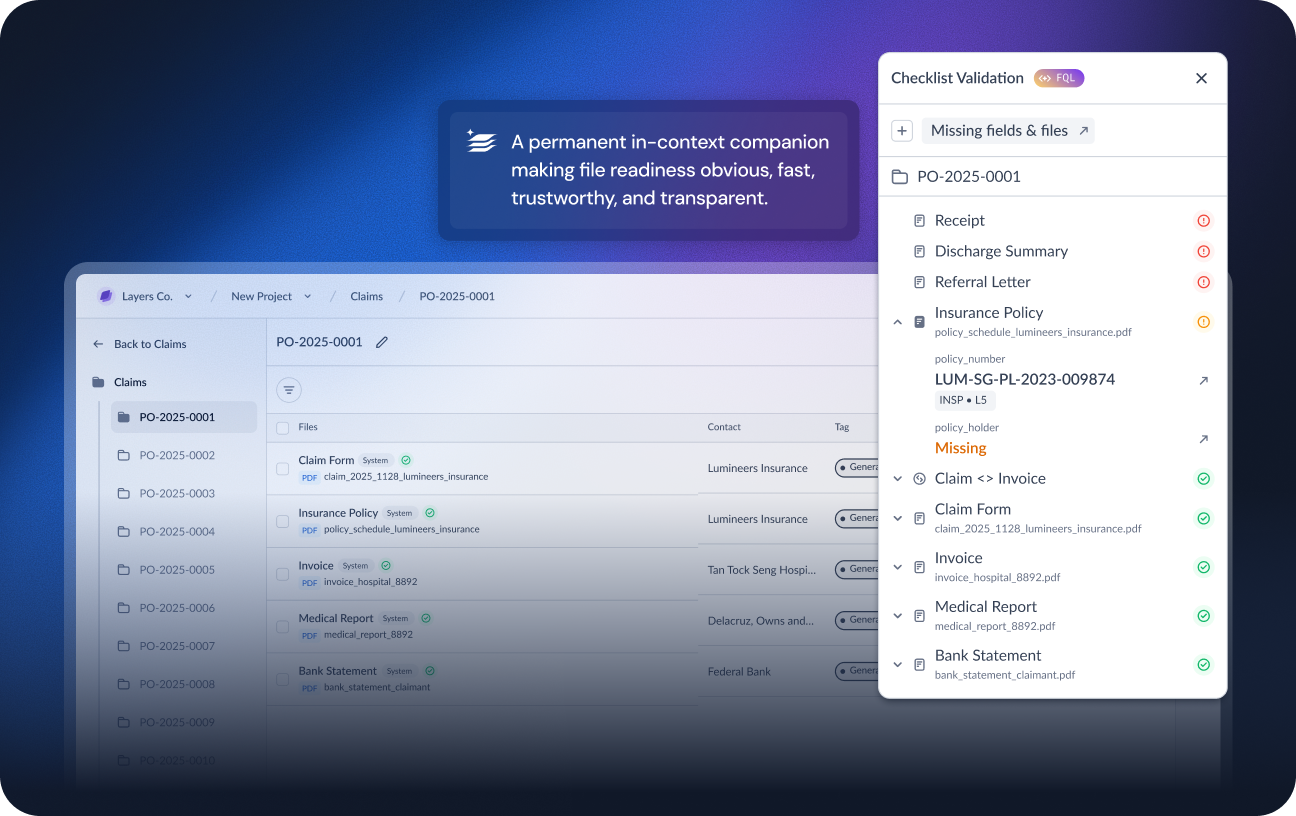
Task: Click the PO-2025-0001 breadcrumb
Action: pos(457,297)
